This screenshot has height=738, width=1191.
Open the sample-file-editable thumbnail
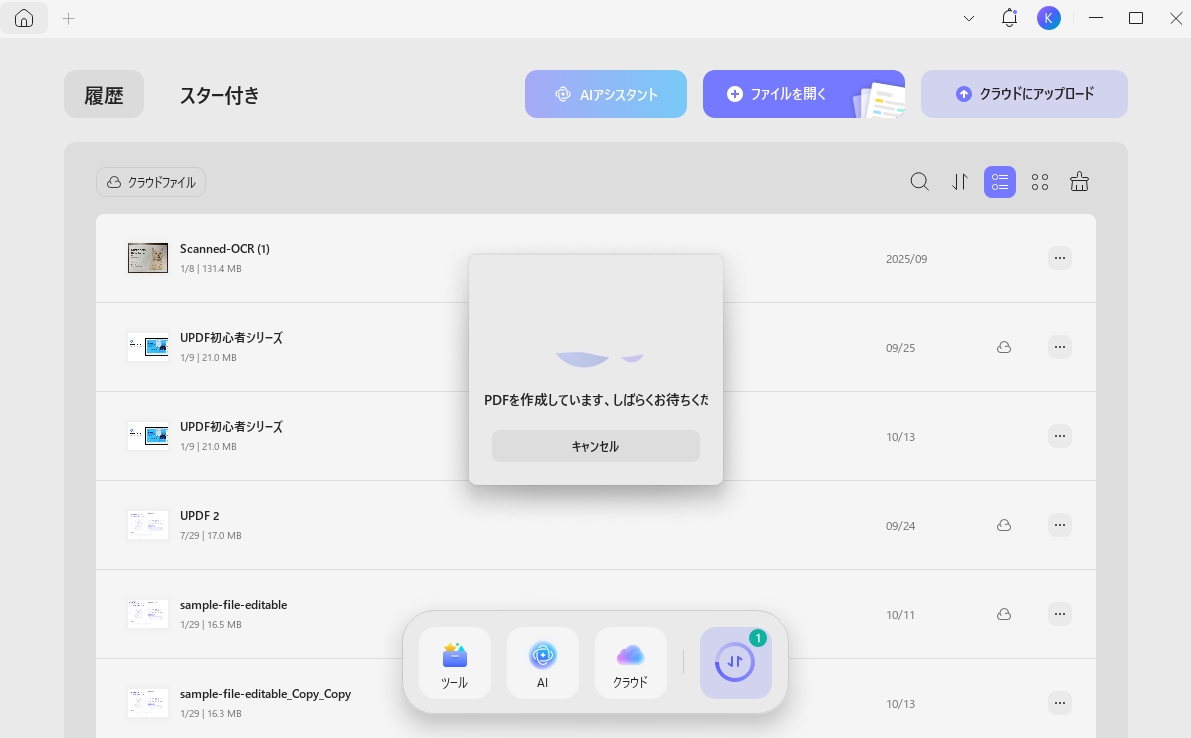(x=147, y=613)
